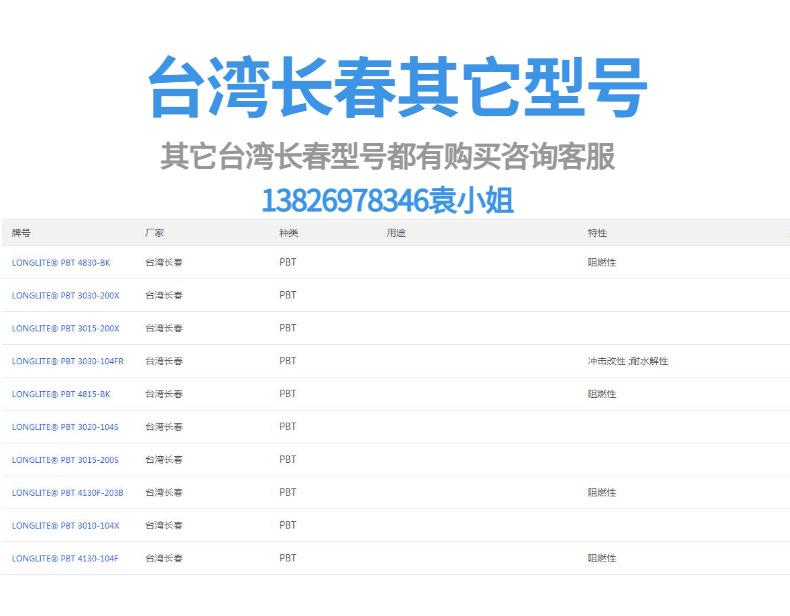Select the phone number 13826978346袁小姐 text

(x=387, y=200)
